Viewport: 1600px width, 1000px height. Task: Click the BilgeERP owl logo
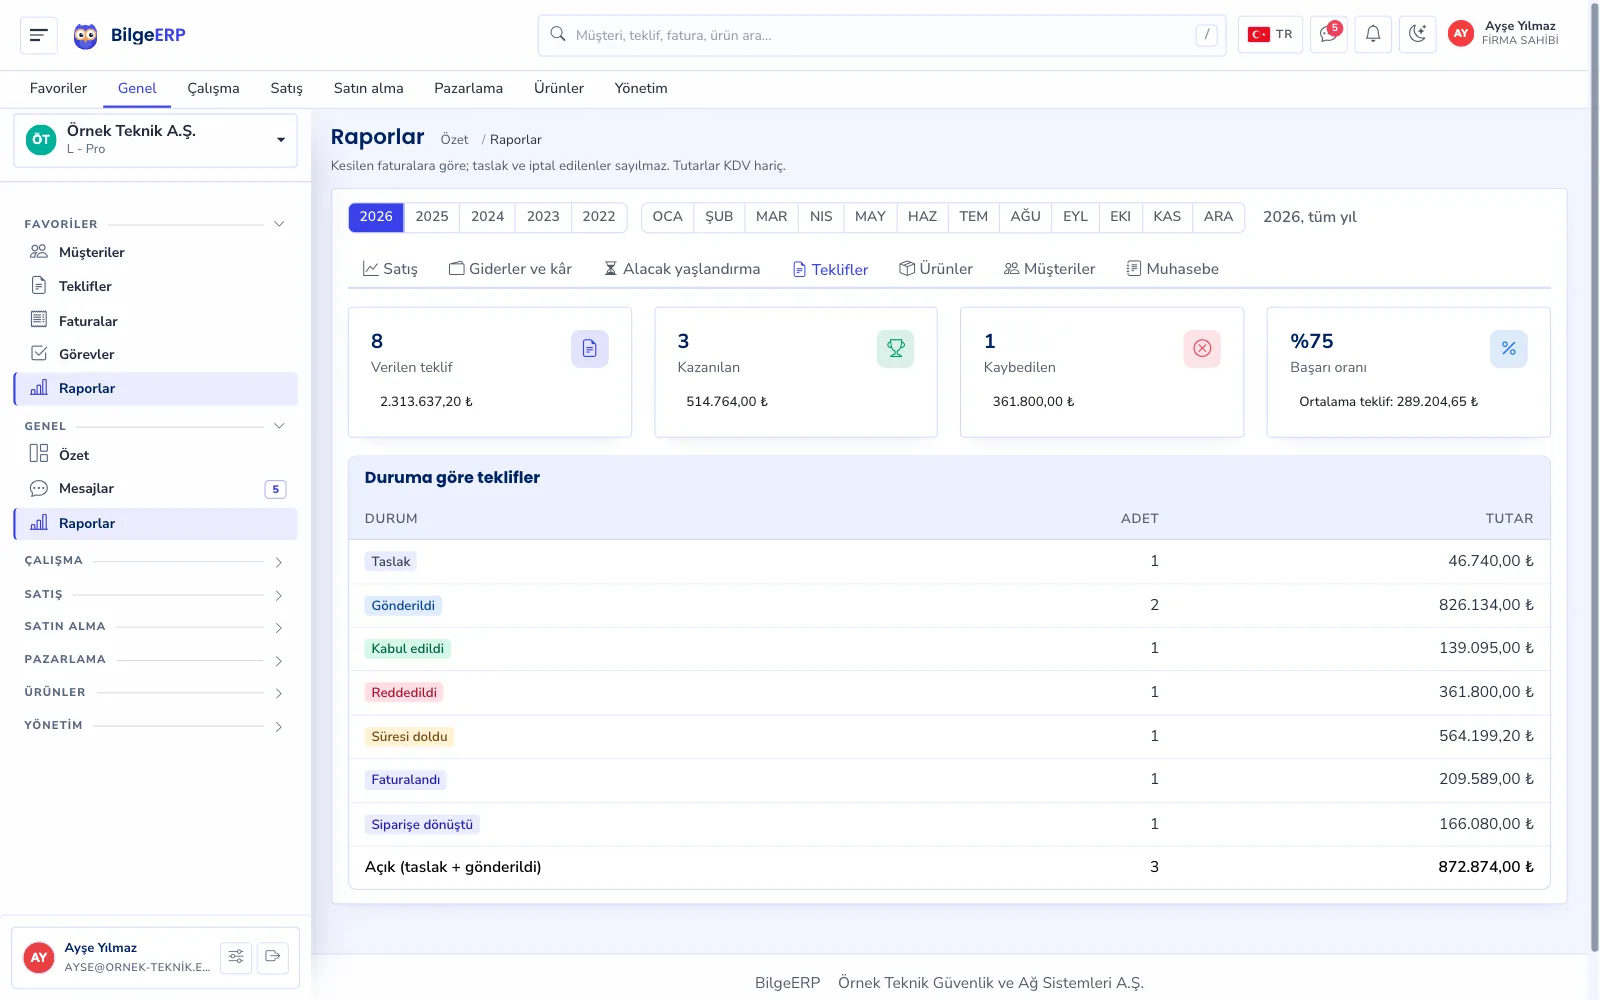86,36
